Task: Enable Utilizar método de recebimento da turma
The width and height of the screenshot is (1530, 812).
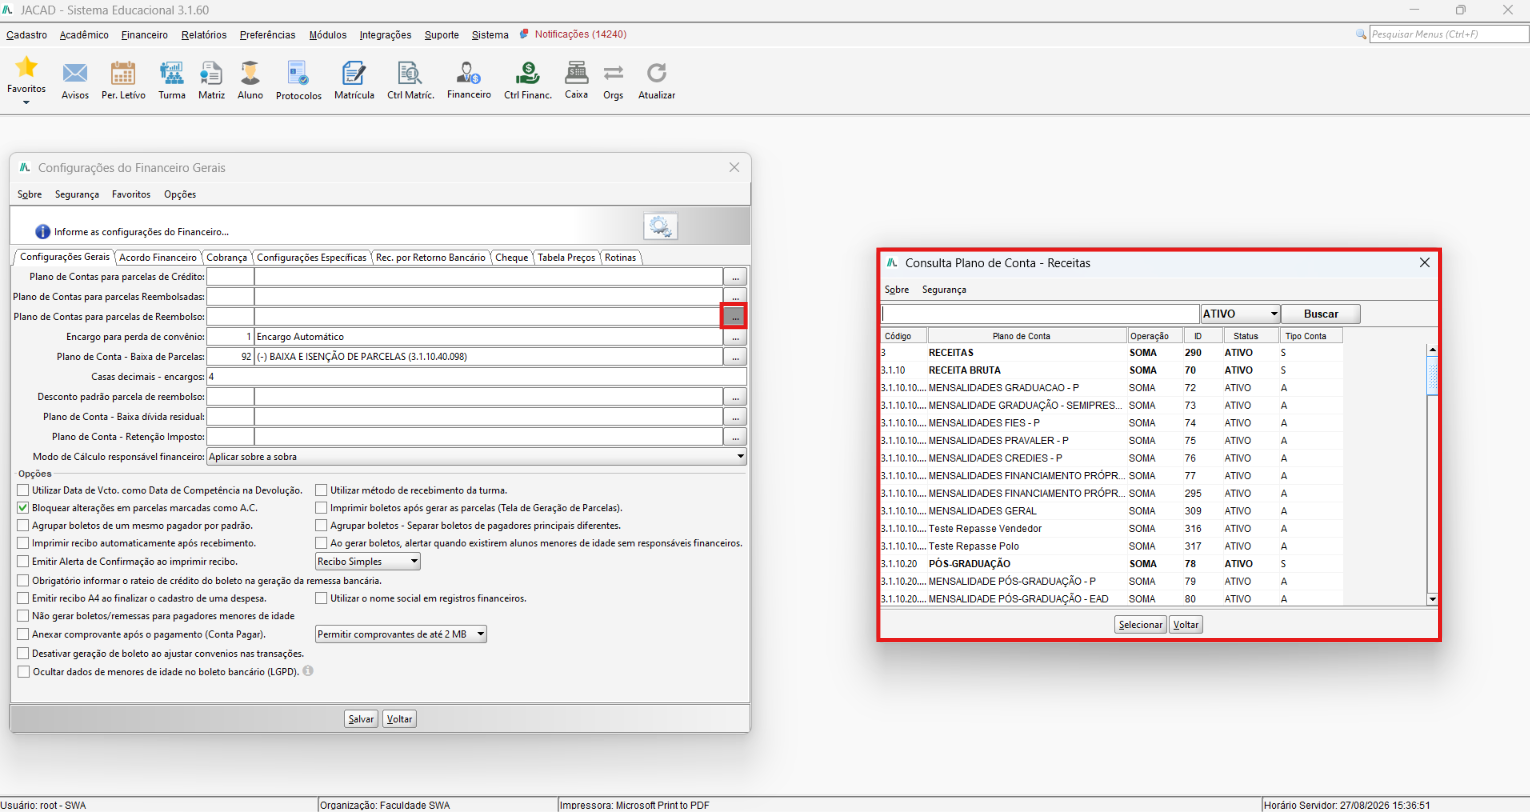Action: (322, 490)
